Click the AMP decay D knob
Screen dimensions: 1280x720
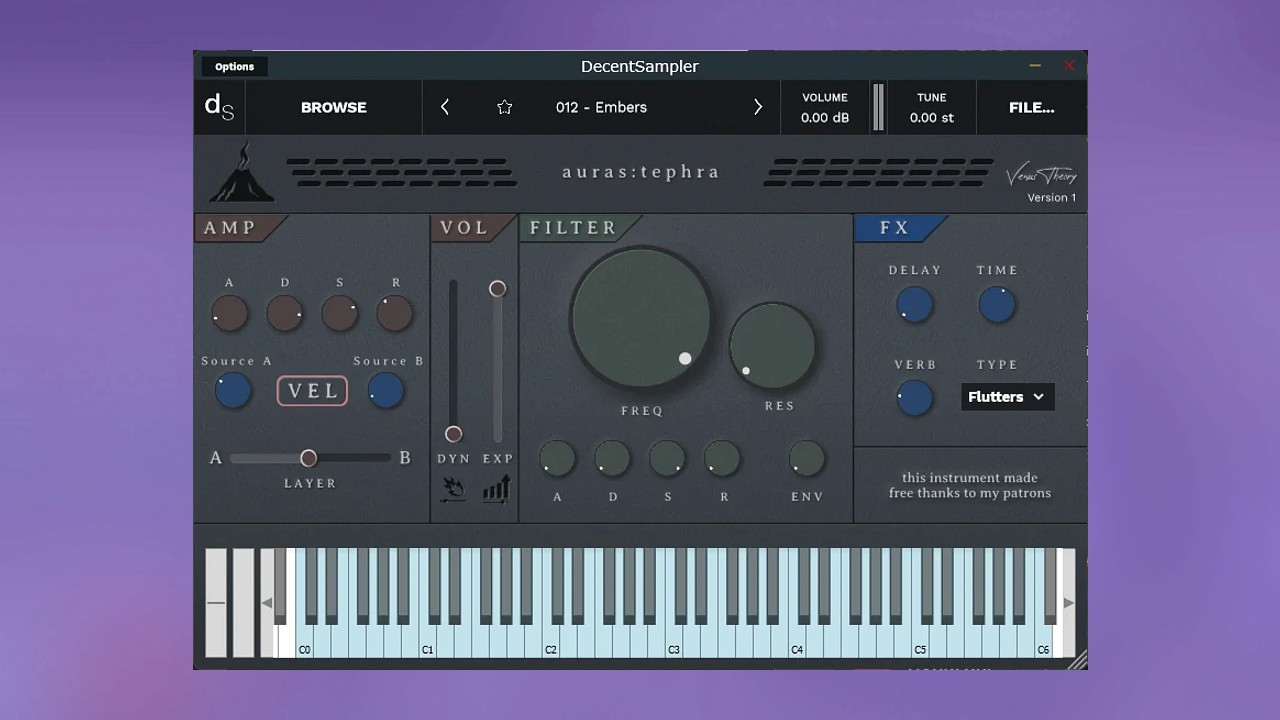click(x=285, y=314)
